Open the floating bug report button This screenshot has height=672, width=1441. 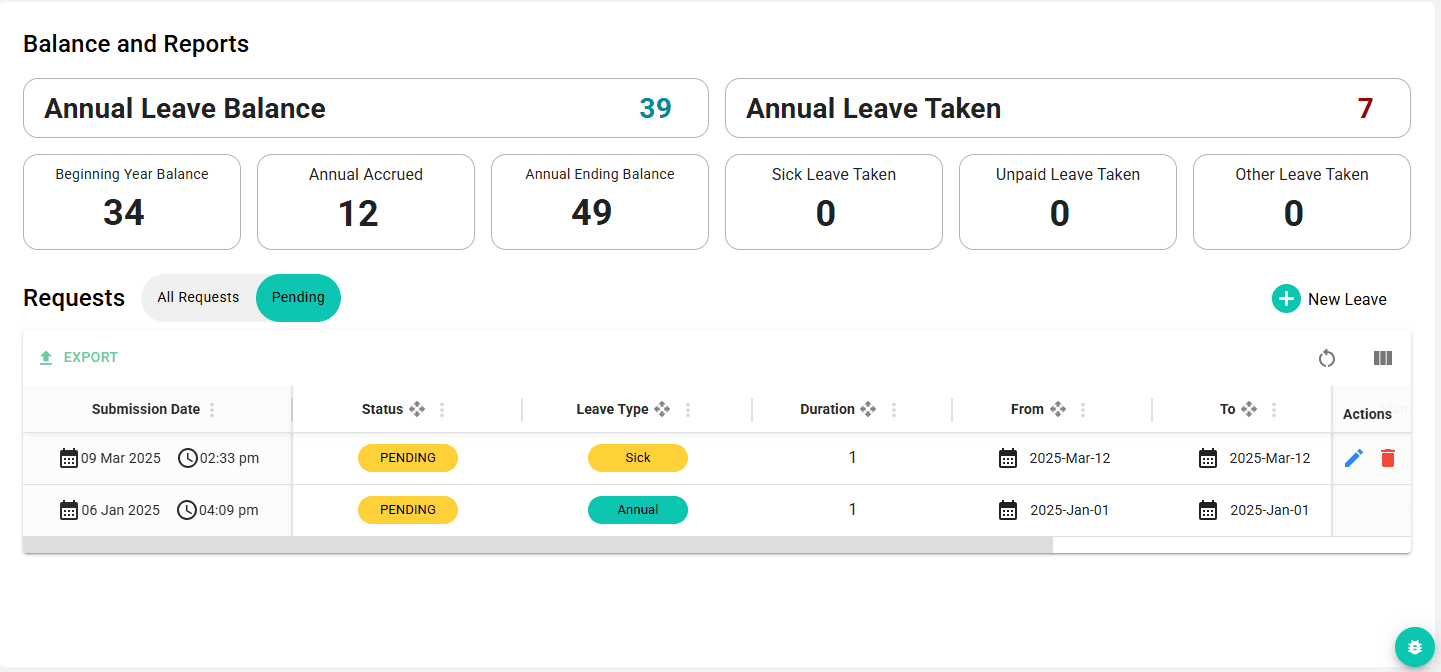pyautogui.click(x=1414, y=647)
